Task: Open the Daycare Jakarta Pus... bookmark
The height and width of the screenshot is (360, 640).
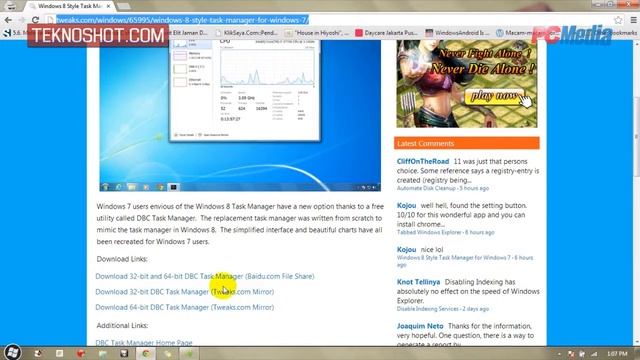Action: pos(387,33)
